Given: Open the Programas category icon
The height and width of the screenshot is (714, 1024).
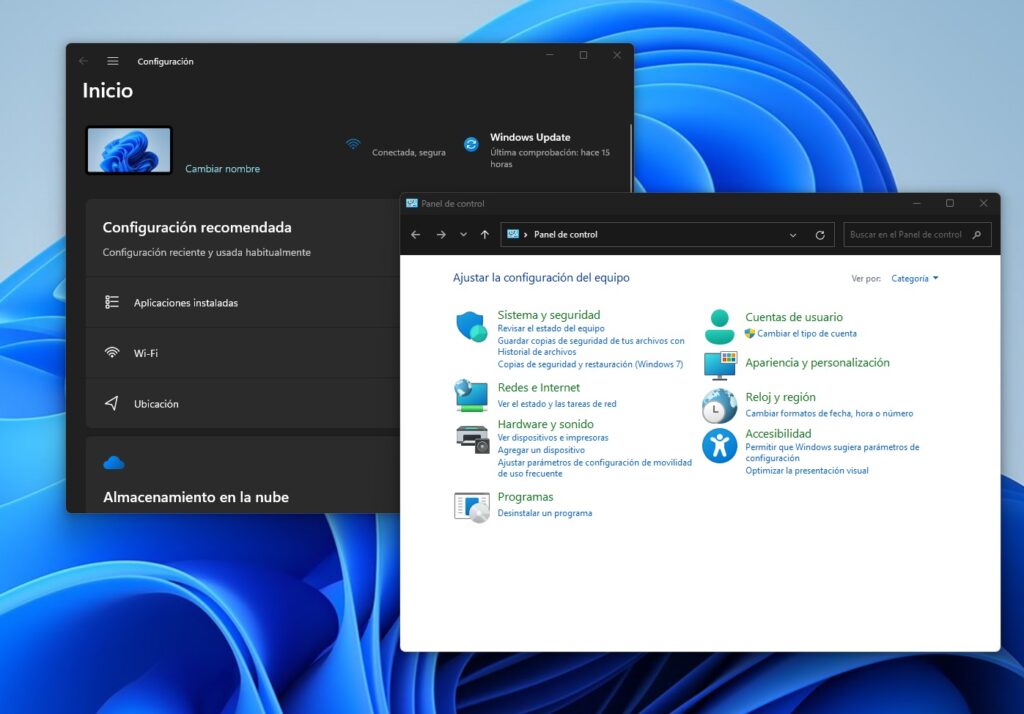Looking at the screenshot, I should pyautogui.click(x=471, y=505).
